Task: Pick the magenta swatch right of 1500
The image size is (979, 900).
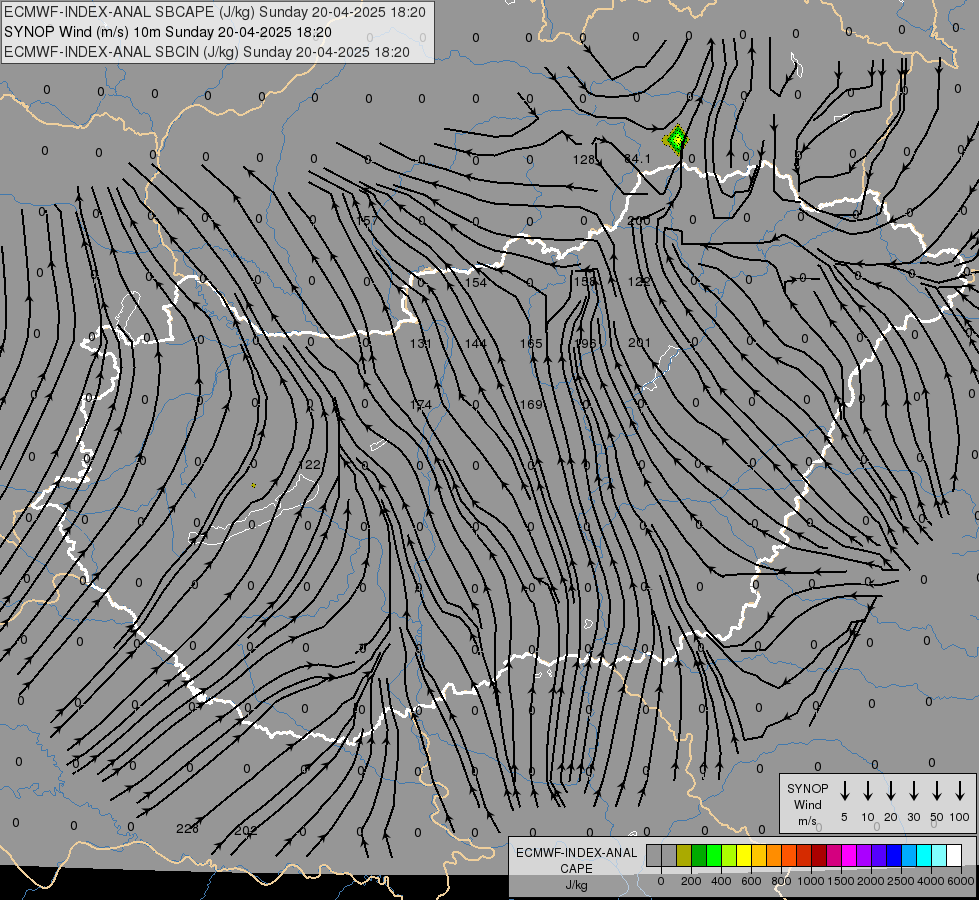Action: point(849,856)
